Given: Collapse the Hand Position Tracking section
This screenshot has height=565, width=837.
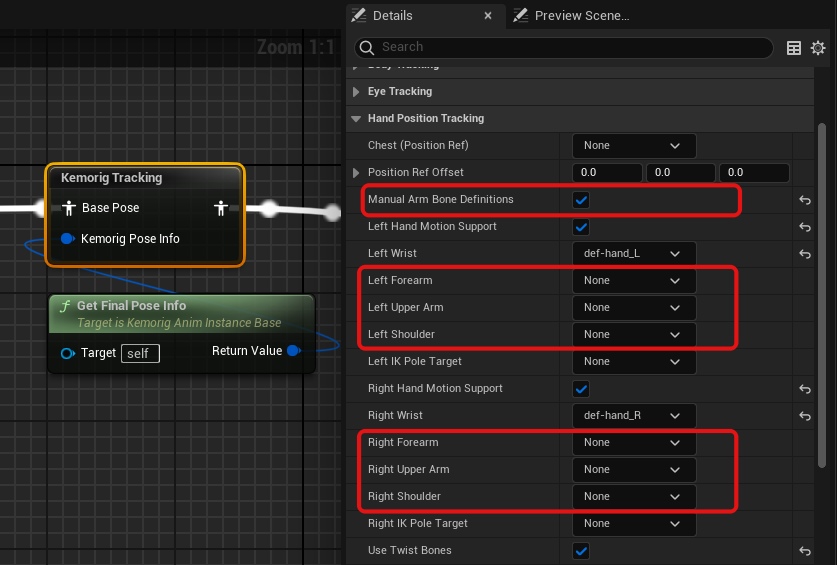Looking at the screenshot, I should [357, 119].
